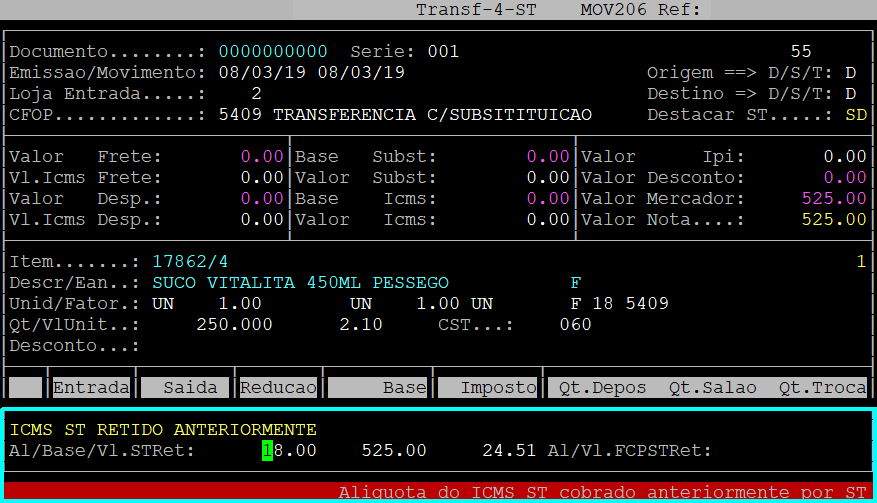Click the product description SUCO VITALITA 450ML PESSEGO

click(300, 282)
